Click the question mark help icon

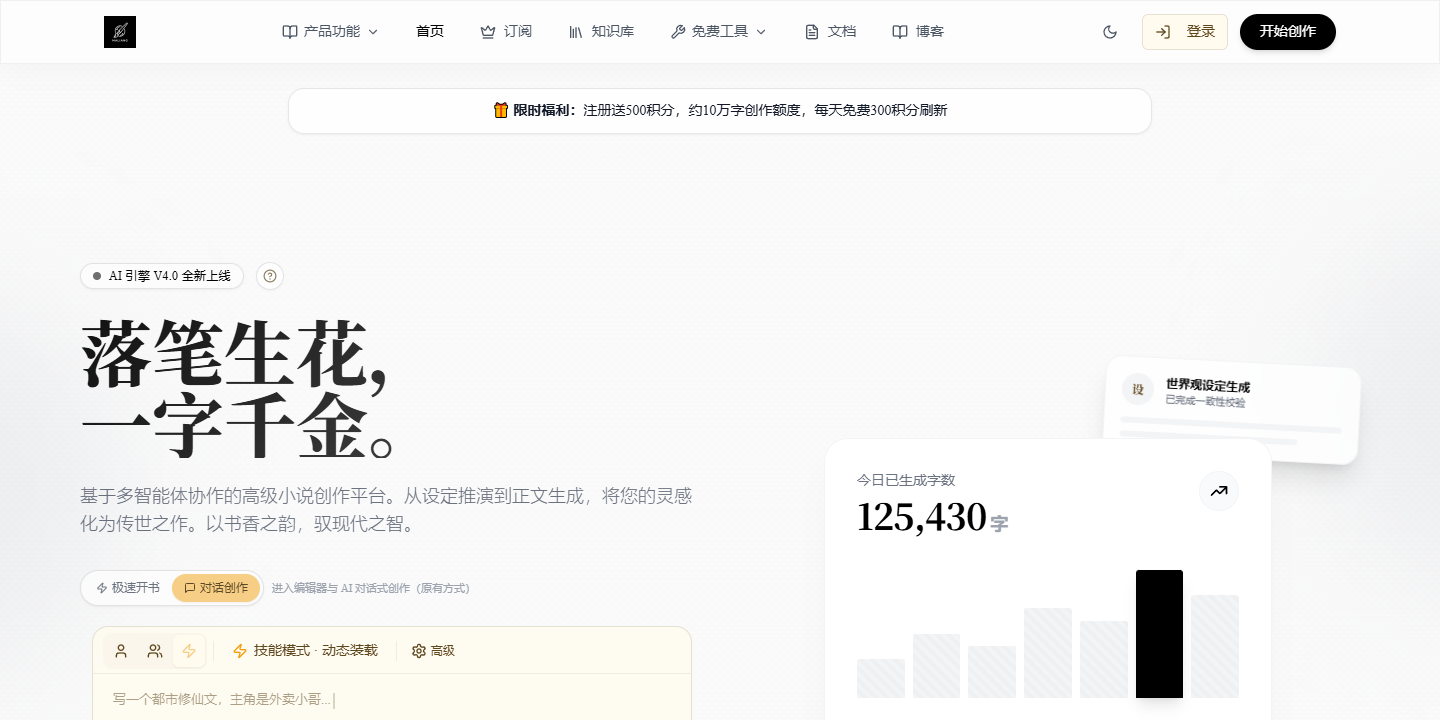click(x=270, y=276)
